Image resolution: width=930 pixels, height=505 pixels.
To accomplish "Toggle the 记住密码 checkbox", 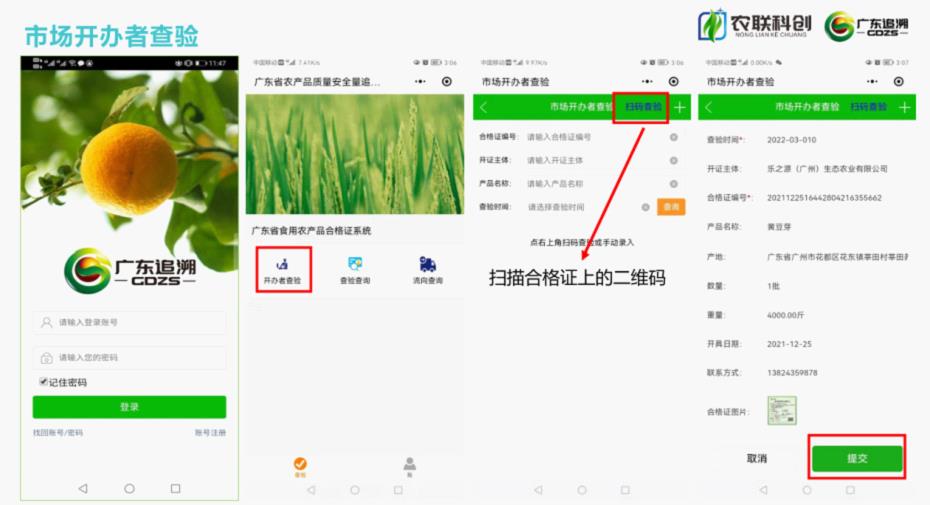I will coord(44,382).
